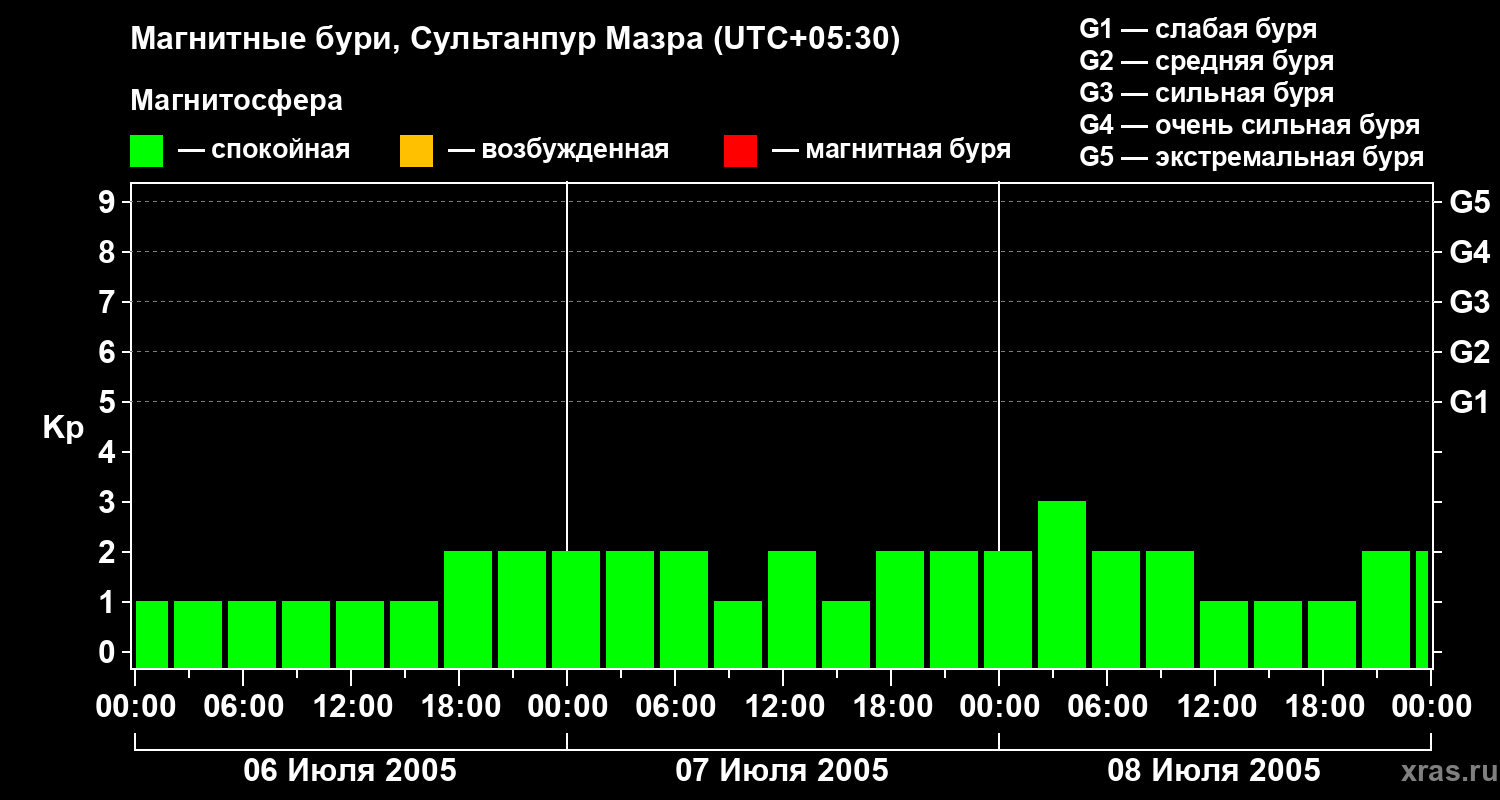The width and height of the screenshot is (1500, 800).
Task: Click the narrow first bar starting 06 Июля
Action: pyautogui.click(x=152, y=634)
